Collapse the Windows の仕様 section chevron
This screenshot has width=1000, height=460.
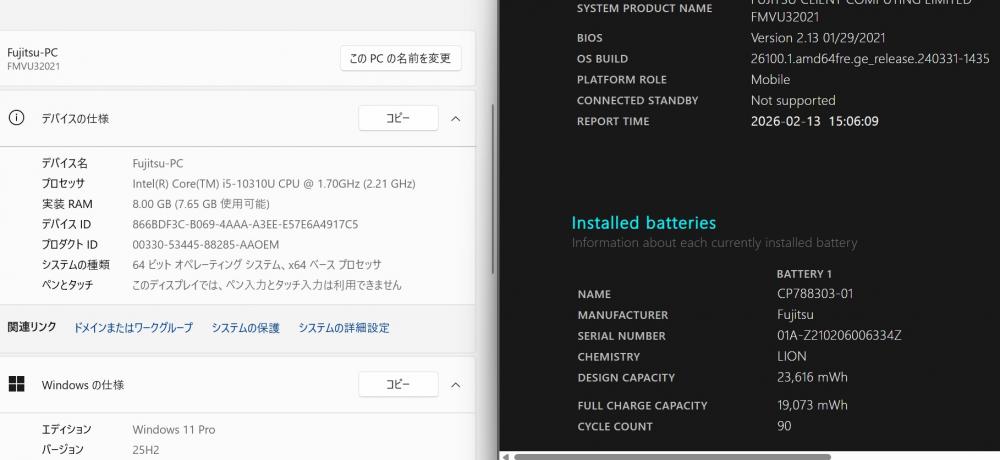click(455, 384)
